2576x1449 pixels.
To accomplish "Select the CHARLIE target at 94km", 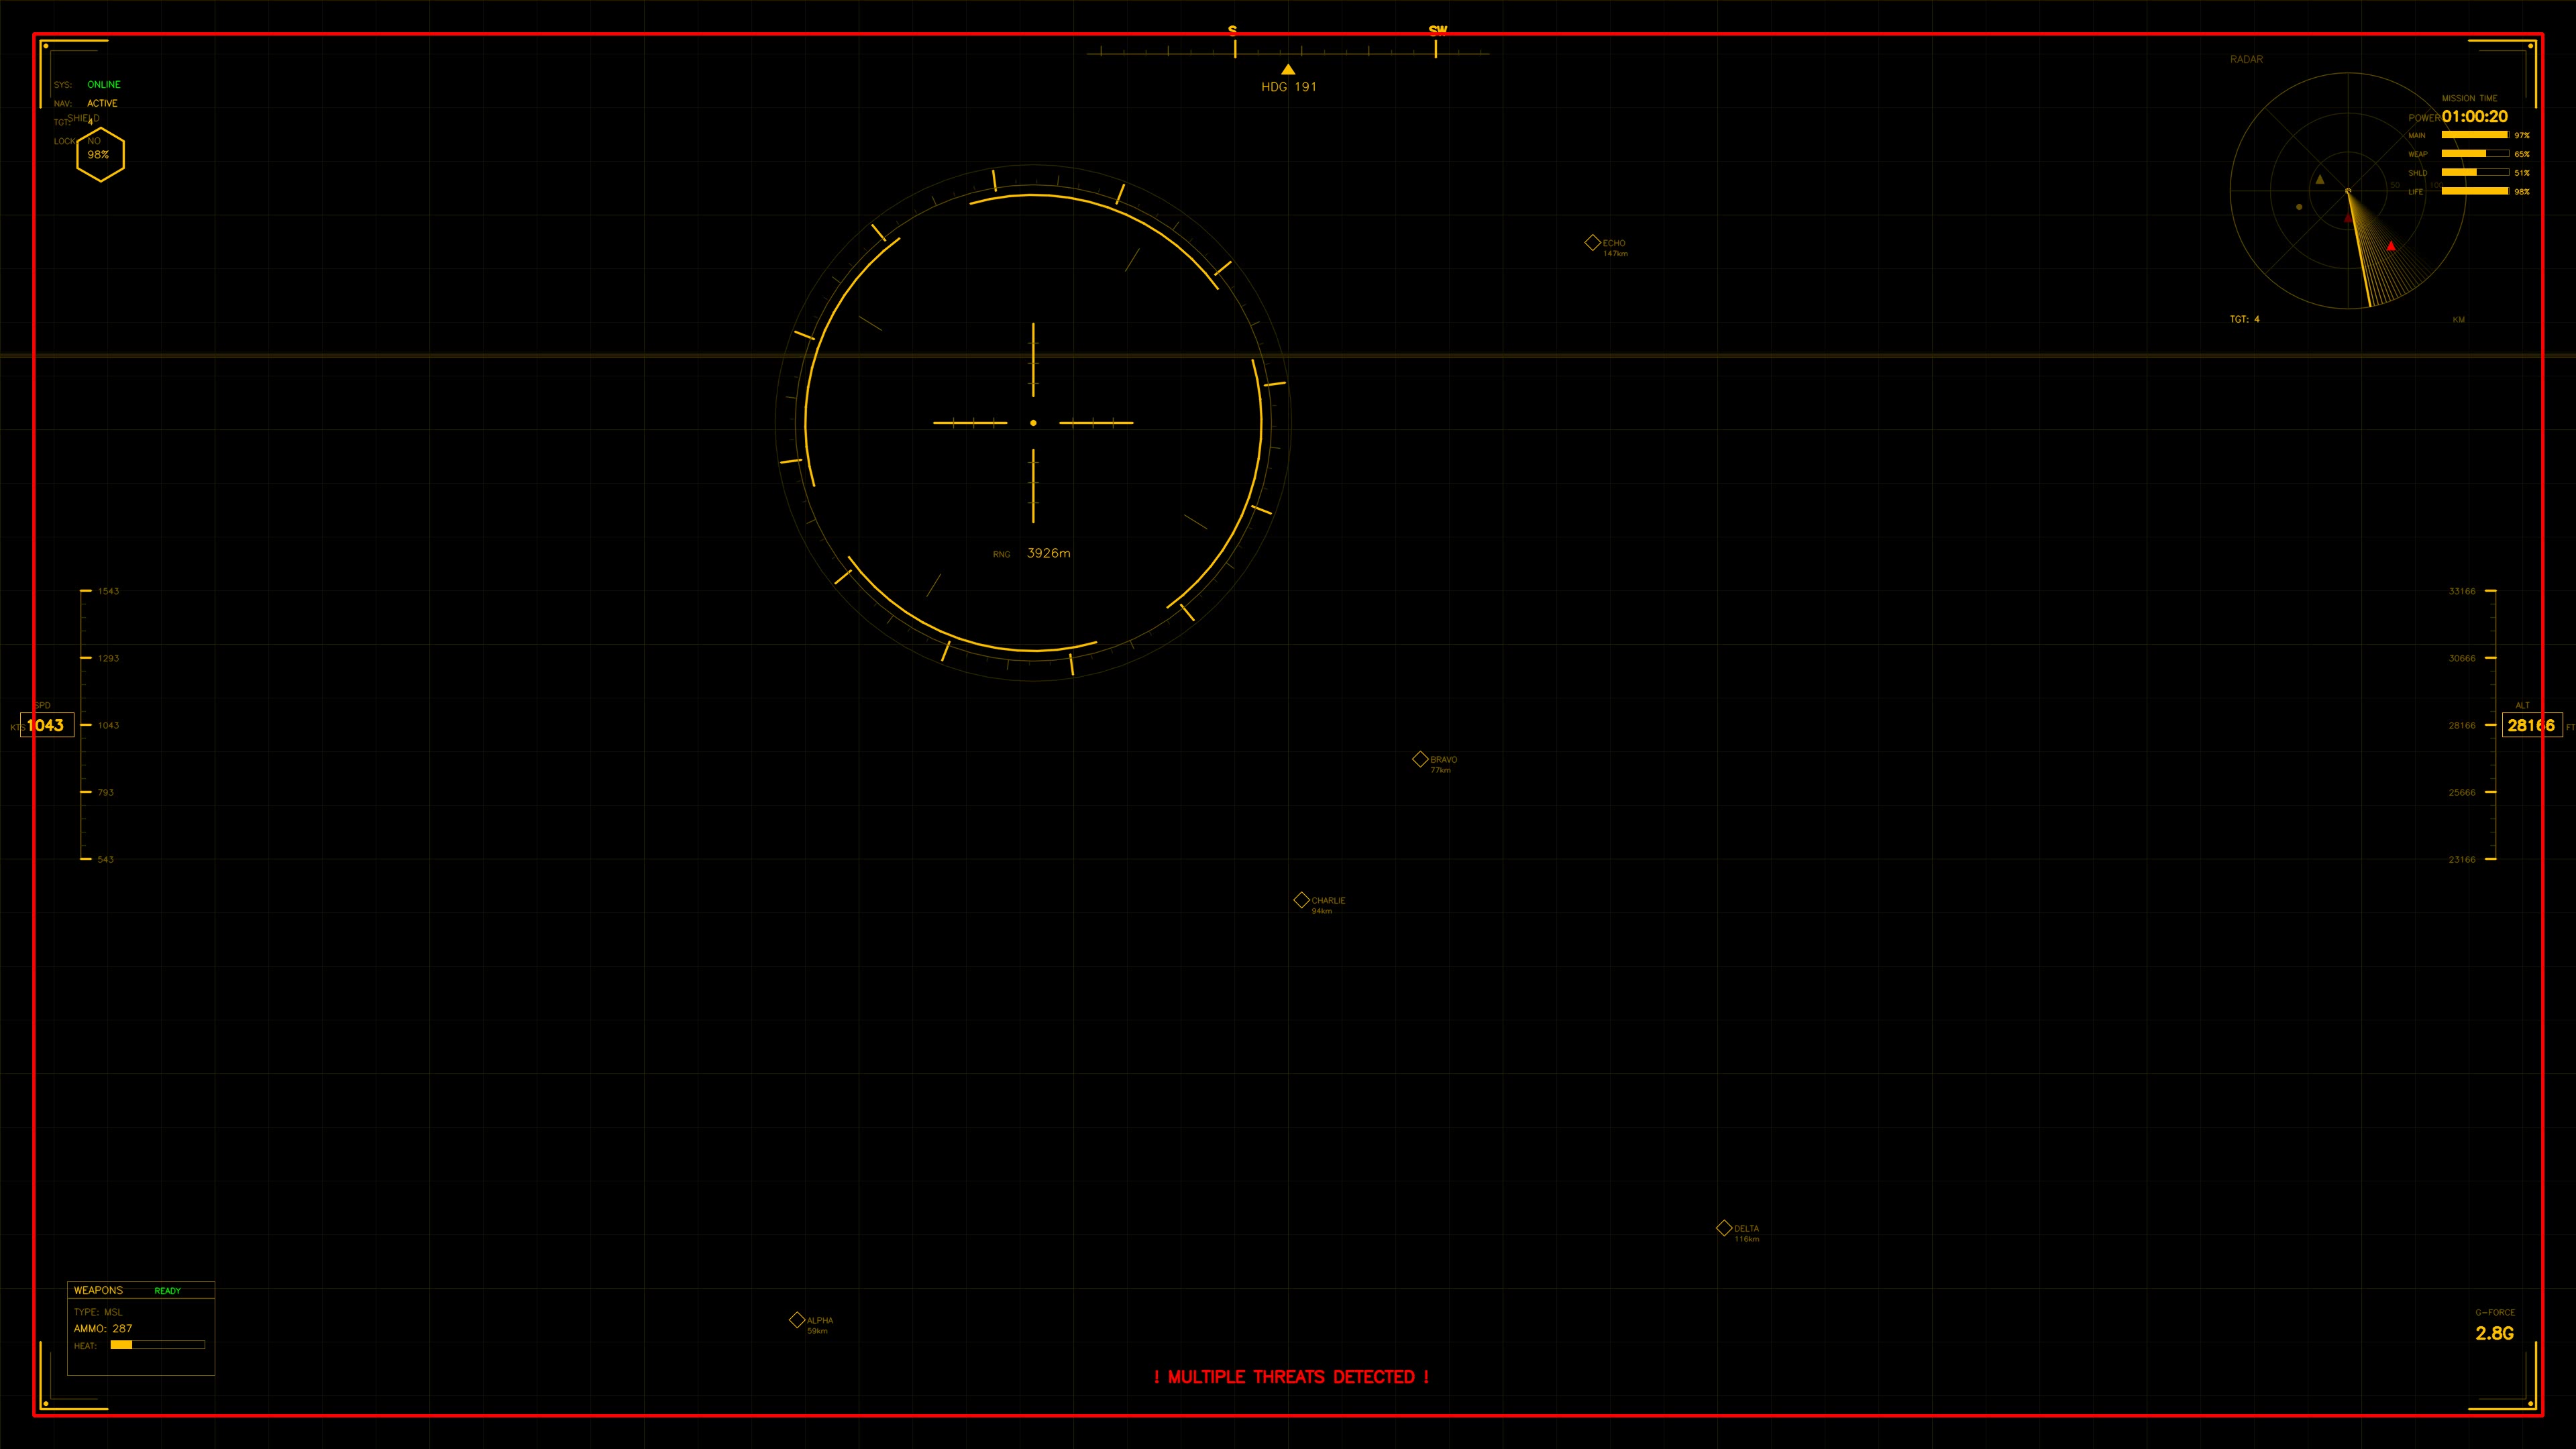I will pyautogui.click(x=1302, y=899).
